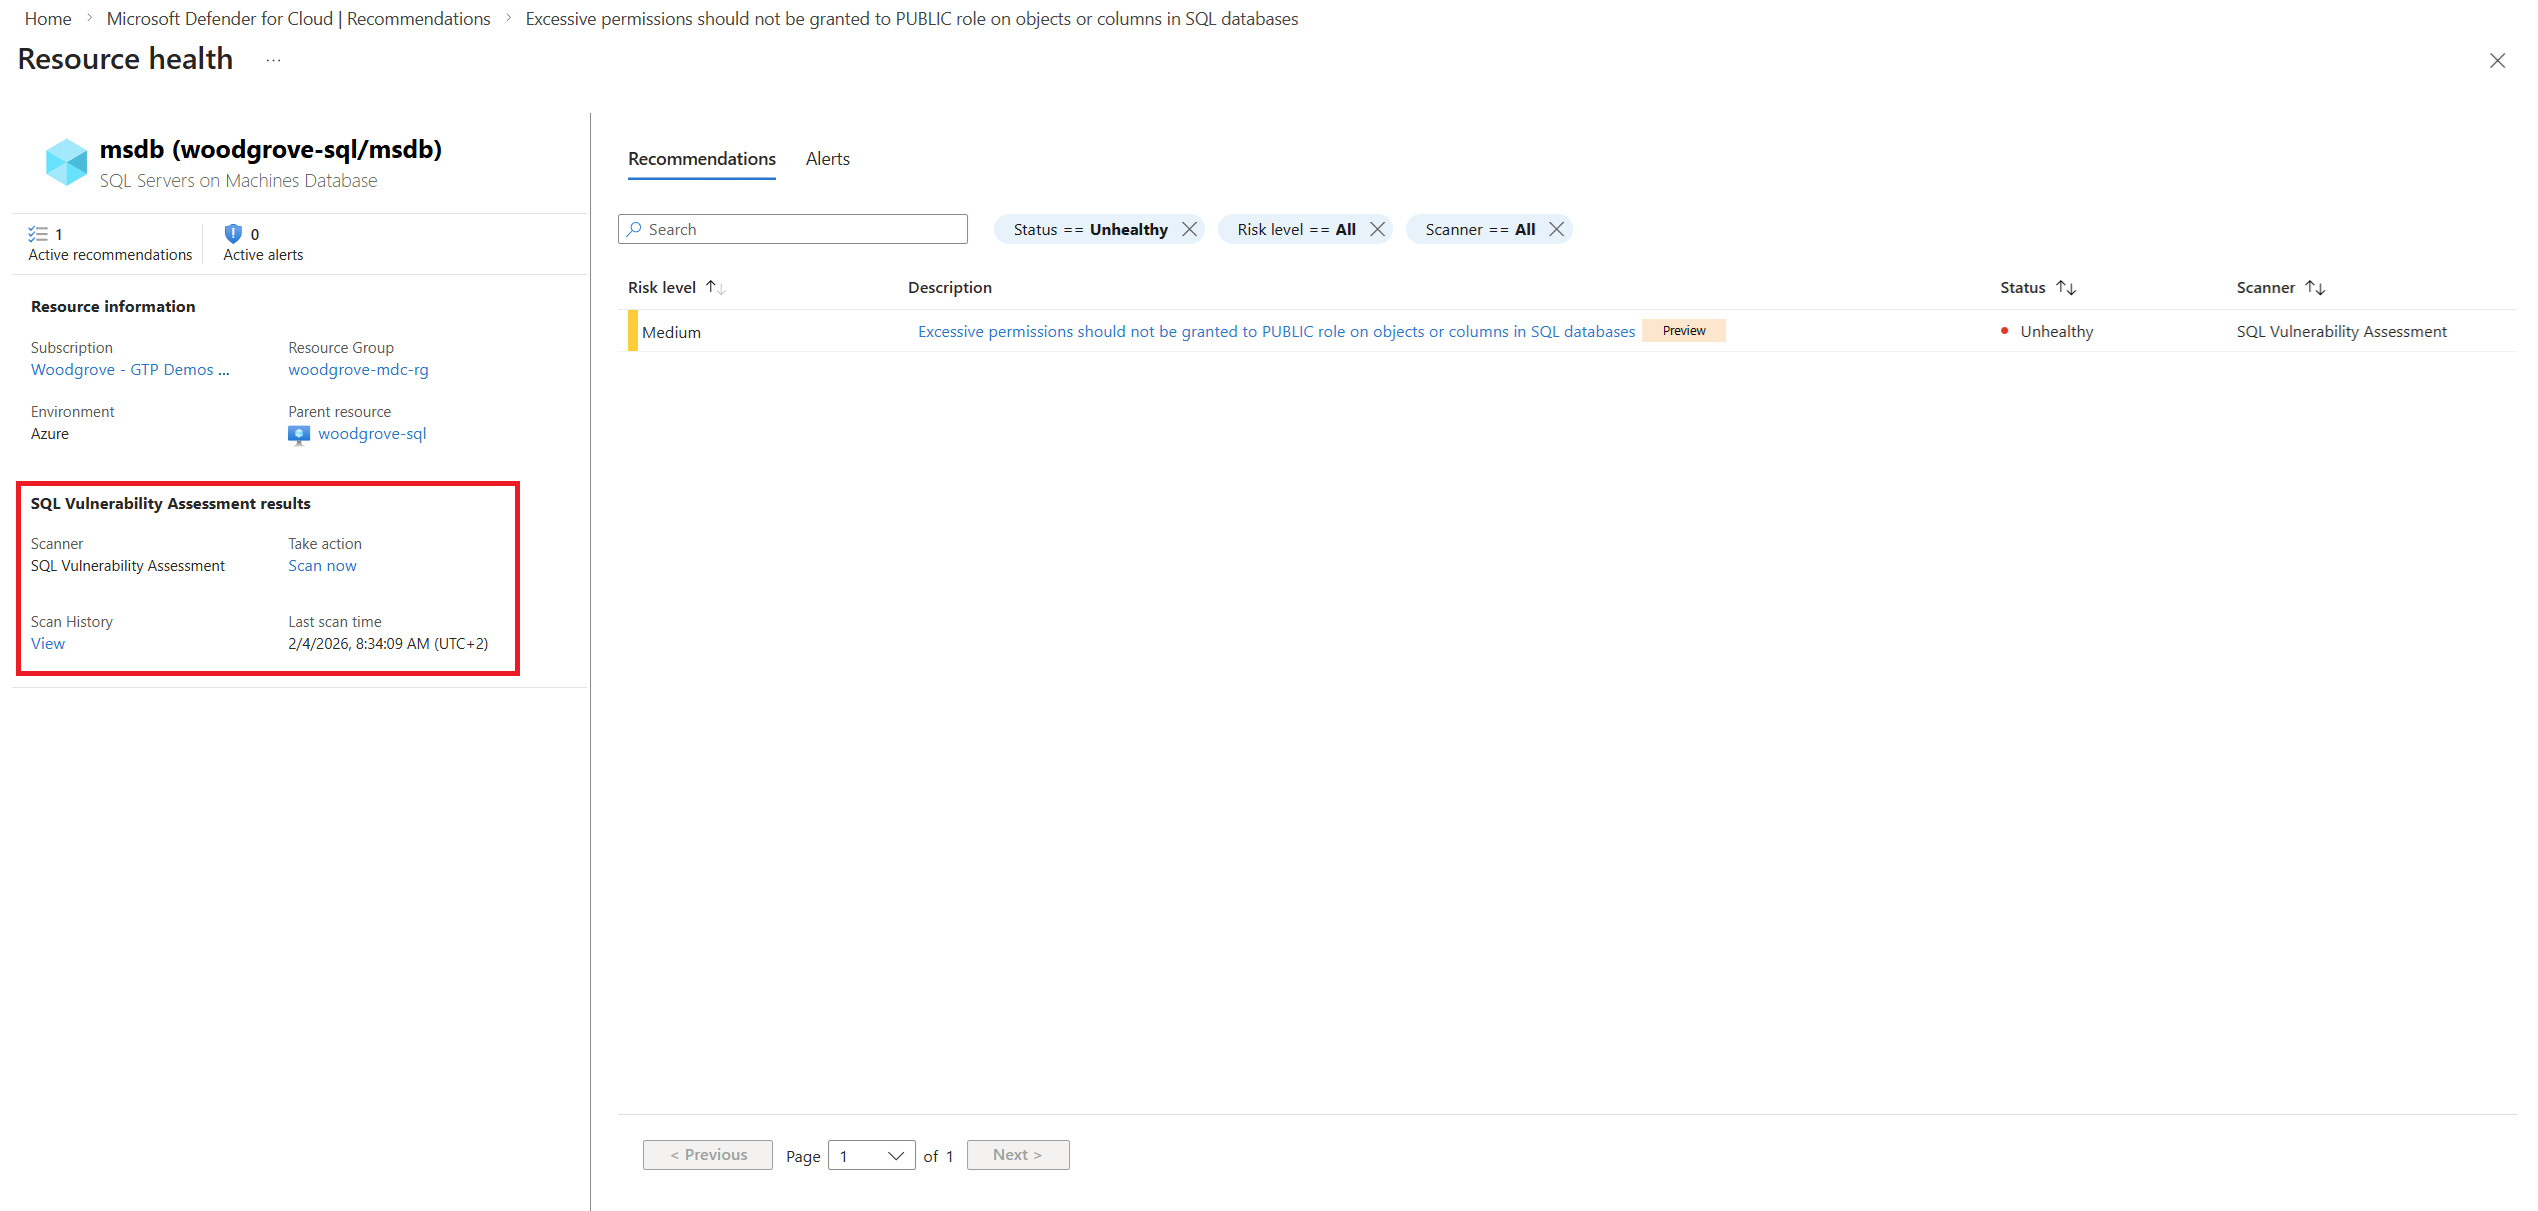Click the Active recommendations checklist icon

pos(38,234)
